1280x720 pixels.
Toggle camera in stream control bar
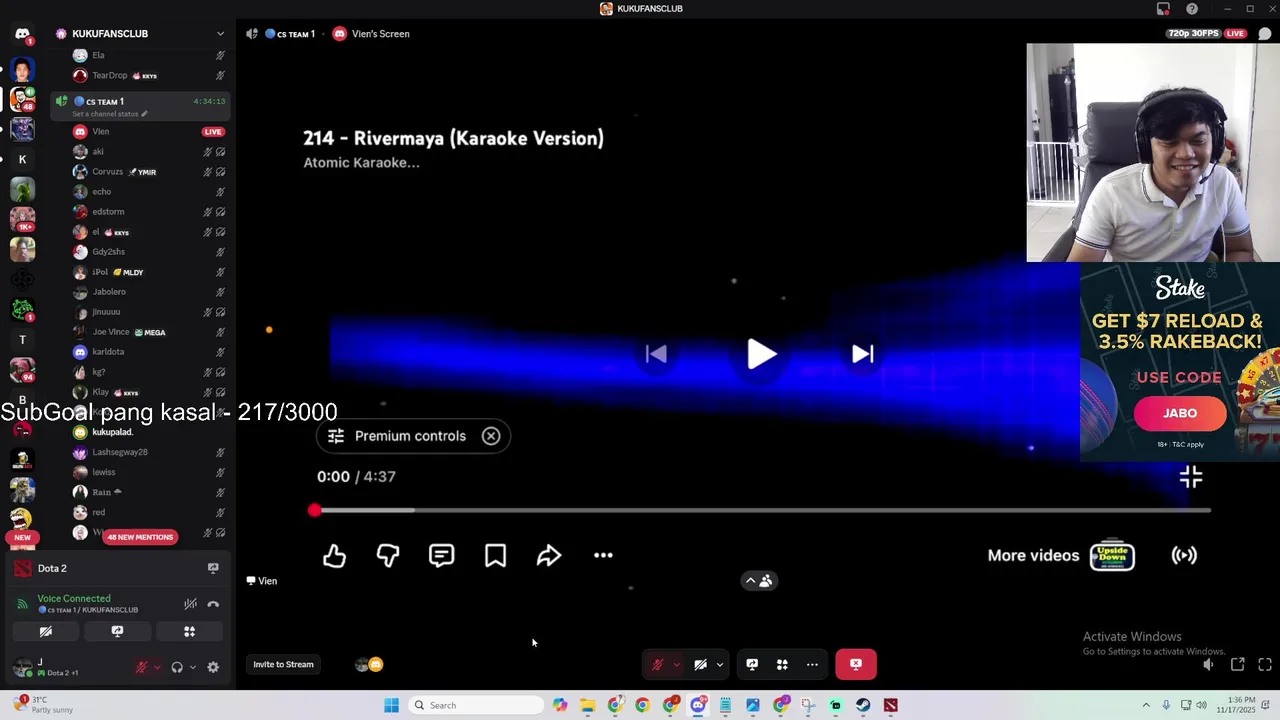click(700, 664)
